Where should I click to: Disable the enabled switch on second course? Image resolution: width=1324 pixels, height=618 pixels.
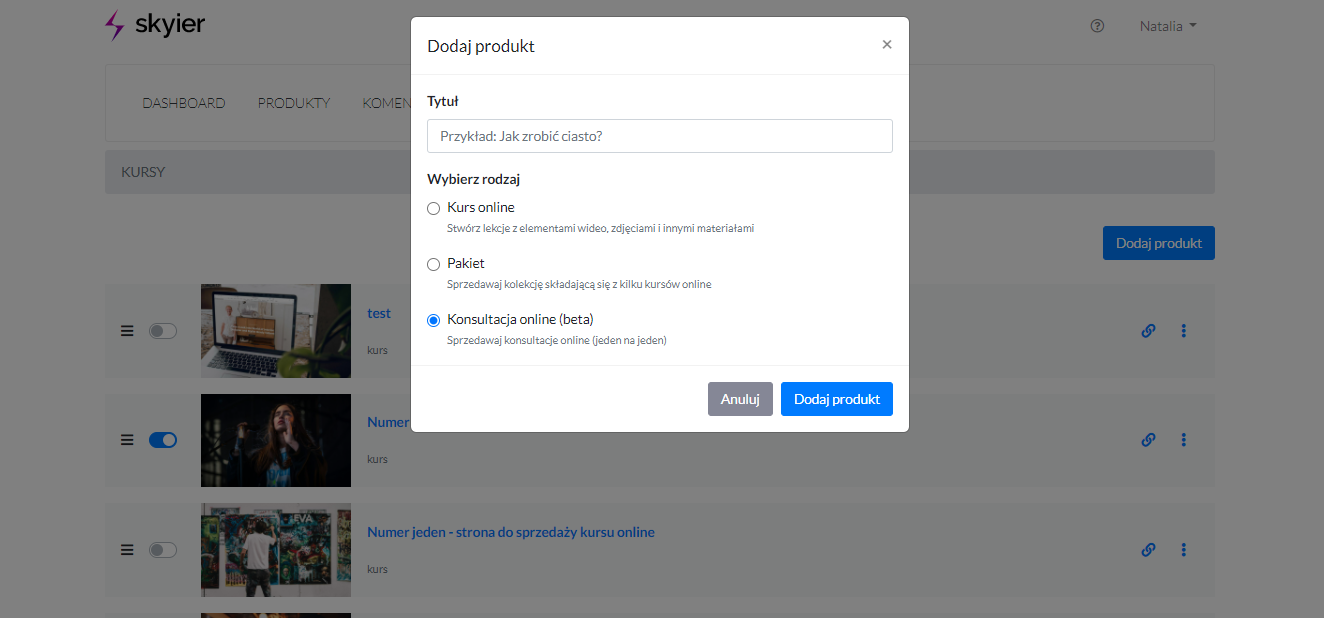(x=162, y=440)
